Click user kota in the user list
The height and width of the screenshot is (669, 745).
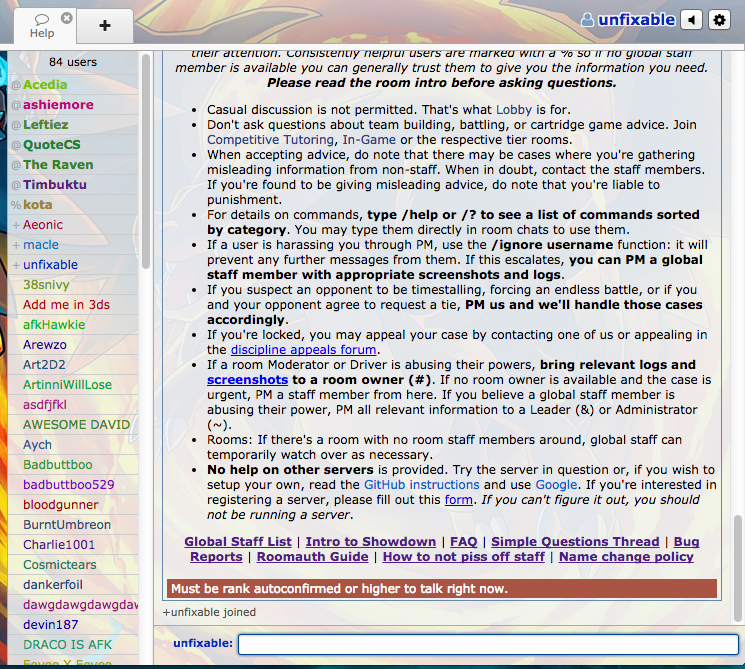[38, 205]
